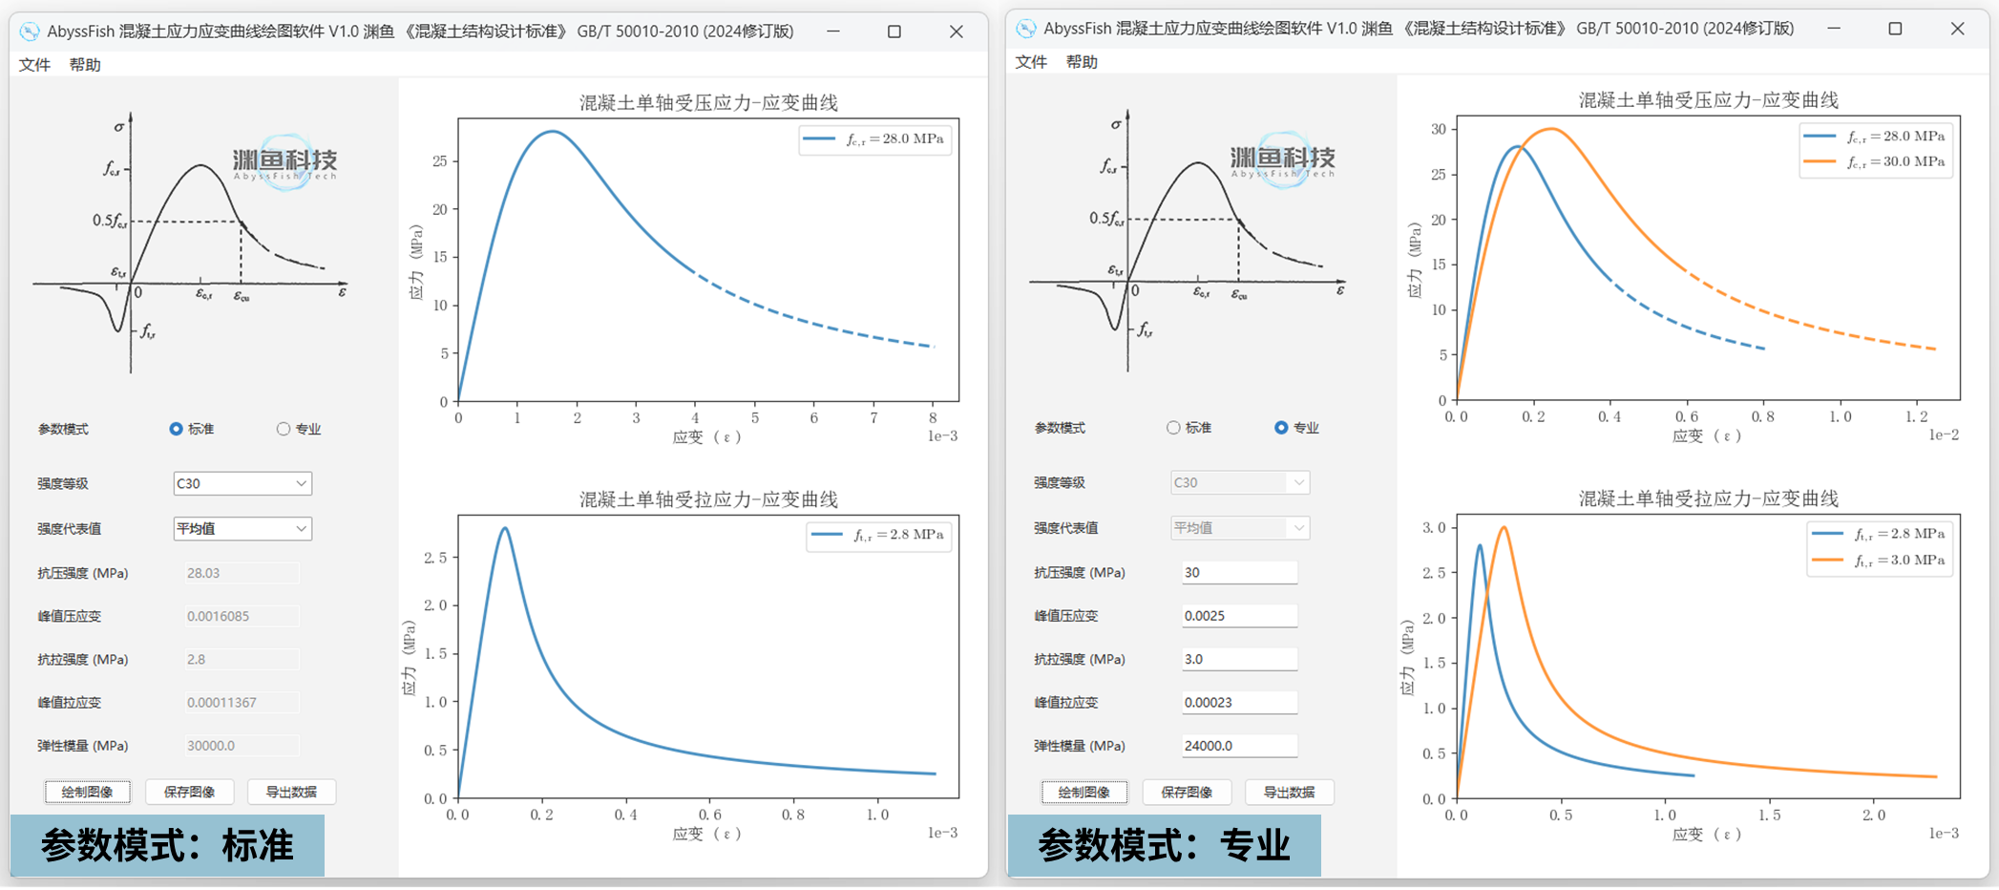This screenshot has height=890, width=1999.
Task: Click the disabled 平均值 dropdown in right window
Action: (1240, 528)
